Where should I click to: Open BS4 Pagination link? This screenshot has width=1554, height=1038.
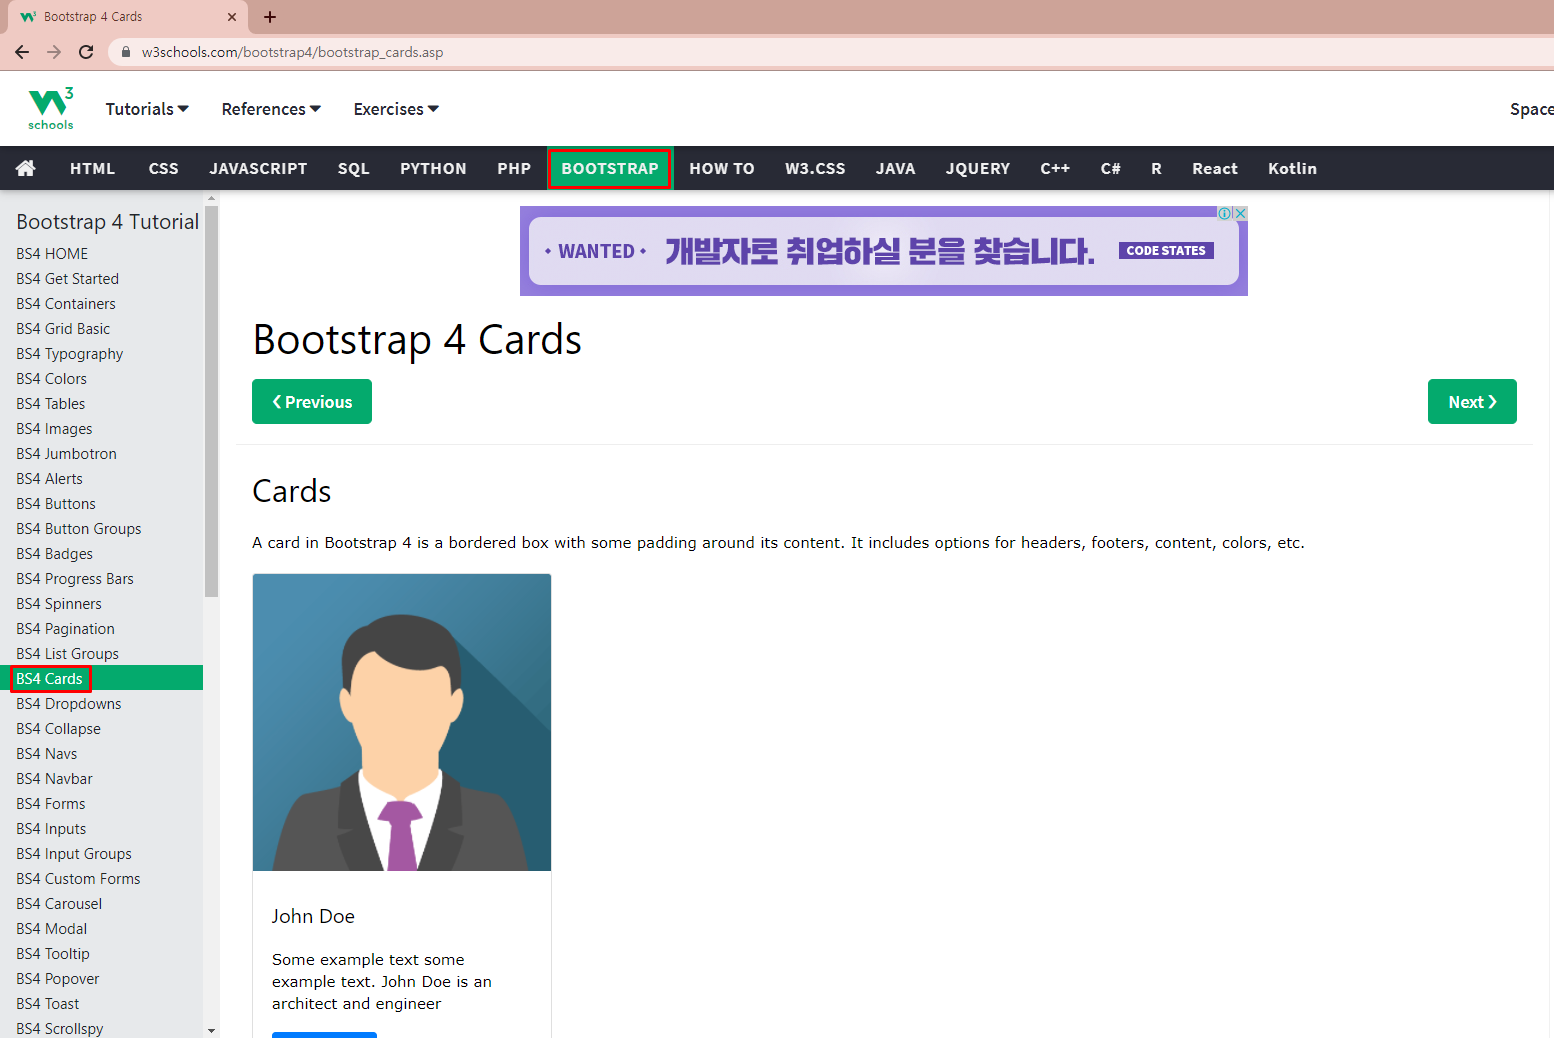coord(65,629)
